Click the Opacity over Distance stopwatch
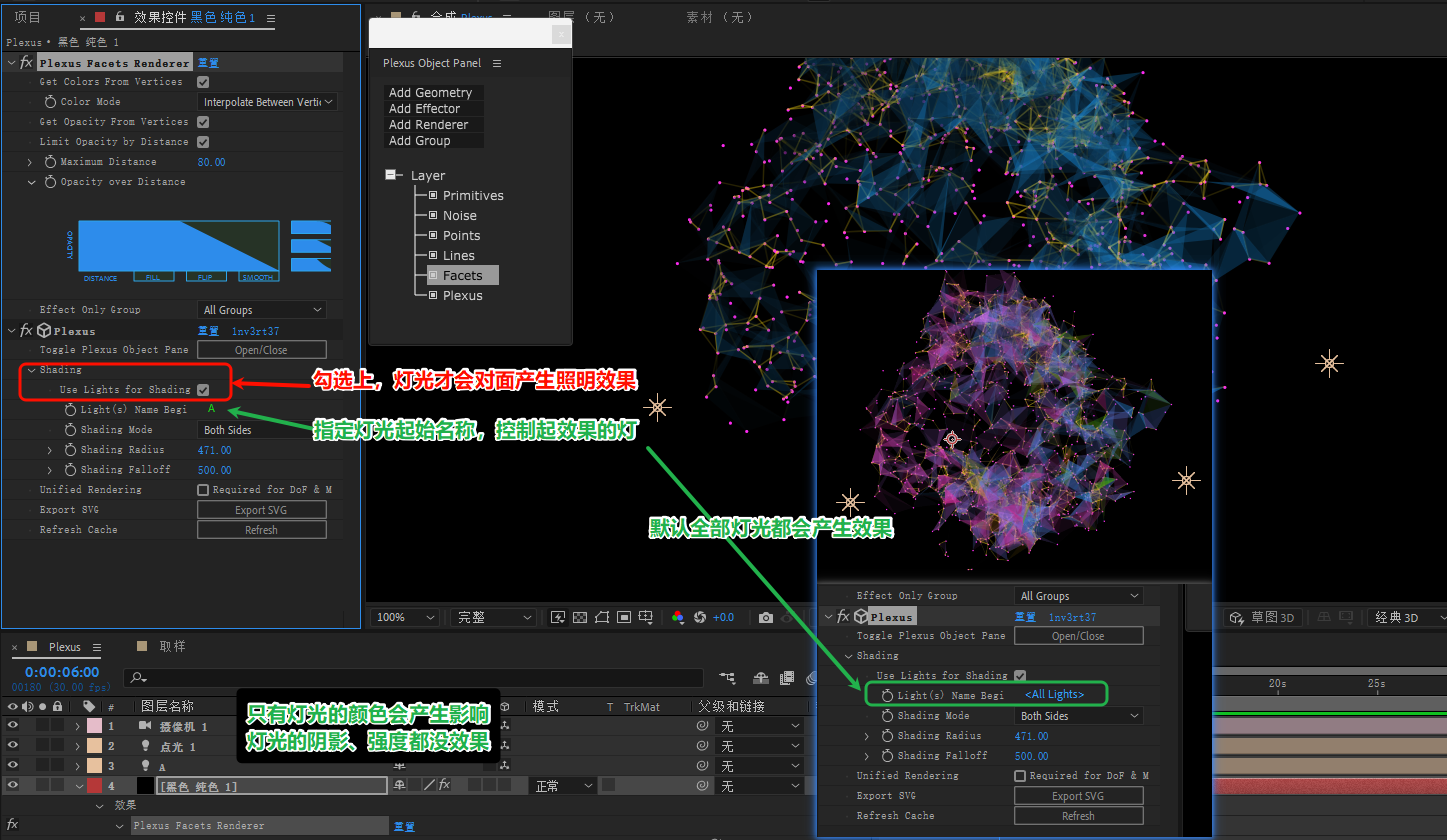The width and height of the screenshot is (1447, 840). [x=51, y=182]
